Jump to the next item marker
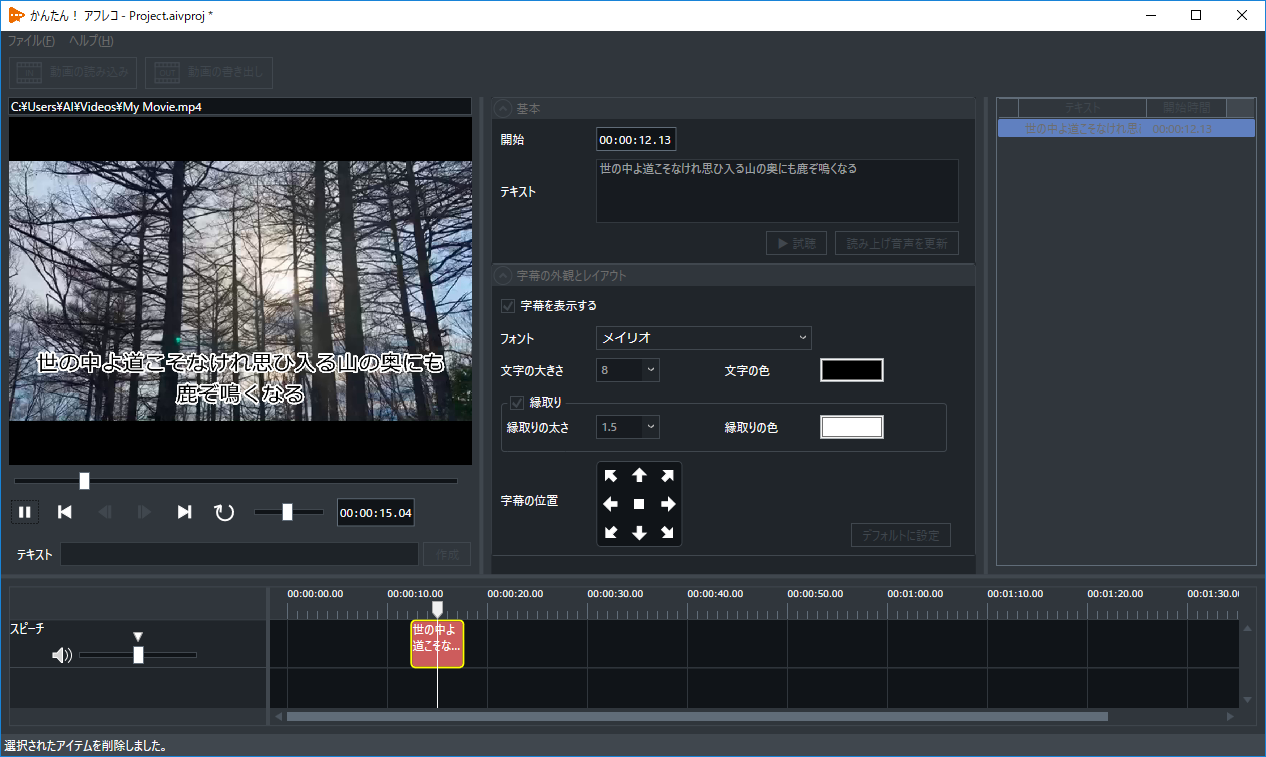1266x757 pixels. (x=184, y=512)
